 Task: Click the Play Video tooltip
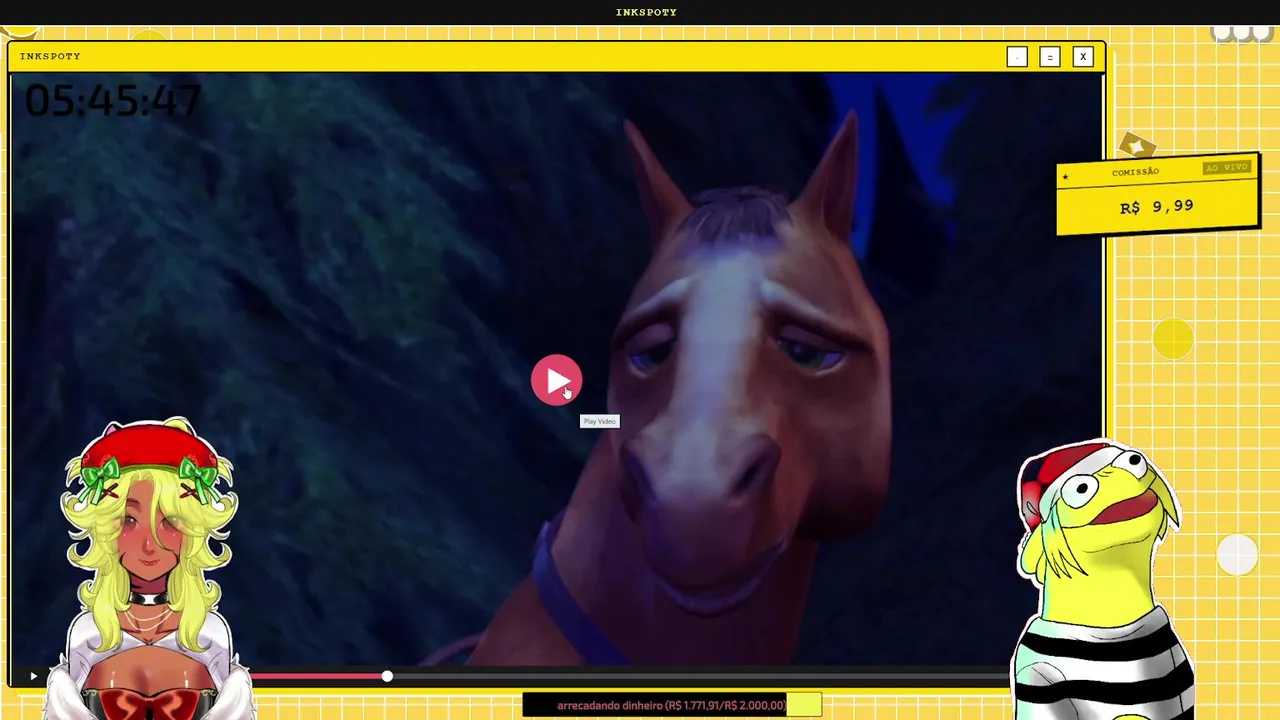click(600, 421)
